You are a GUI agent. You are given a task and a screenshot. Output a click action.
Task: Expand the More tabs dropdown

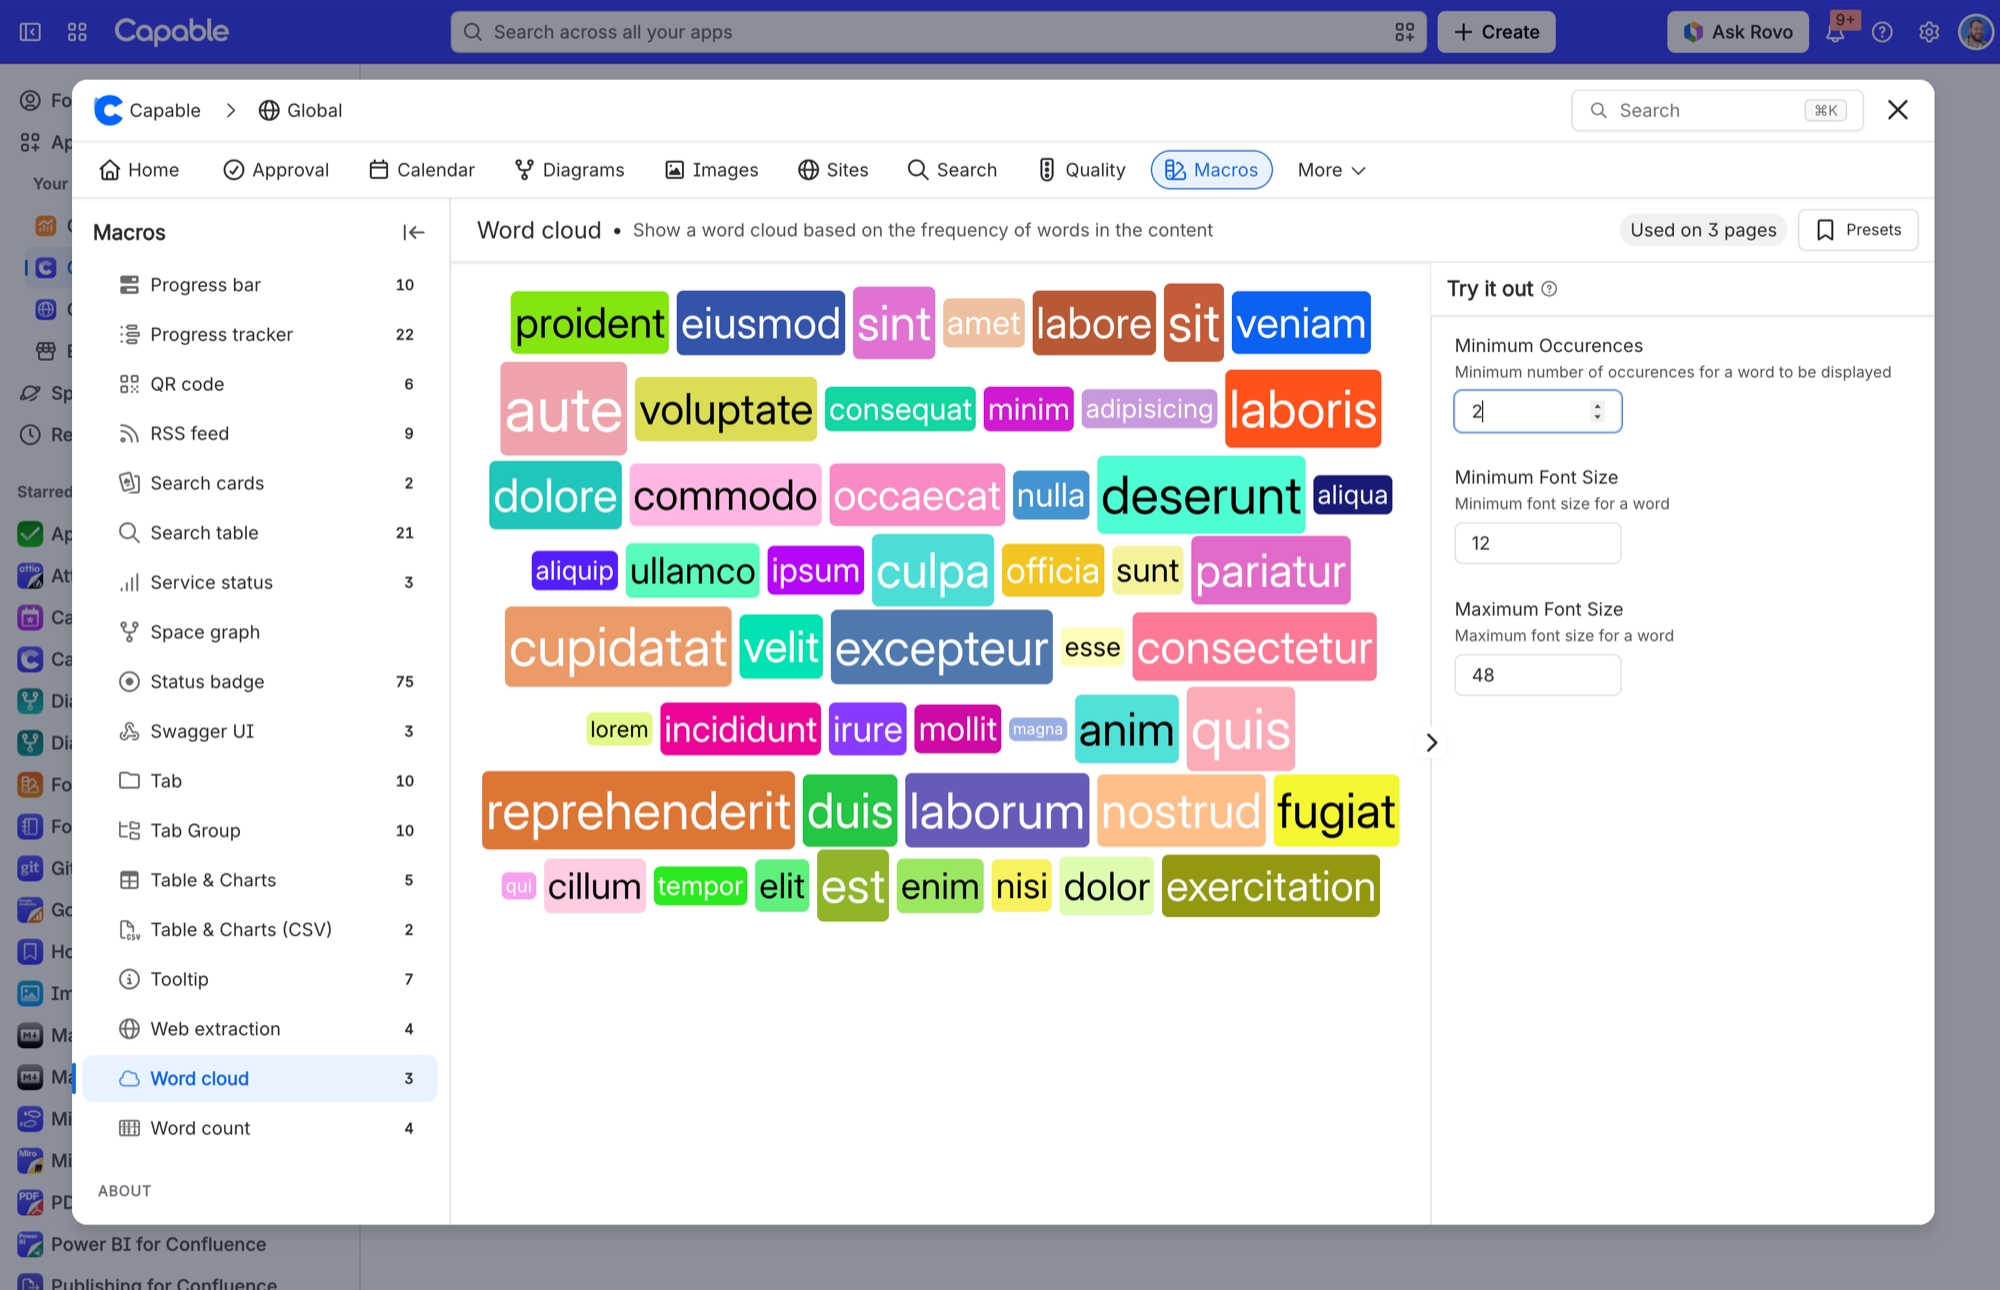(x=1331, y=170)
